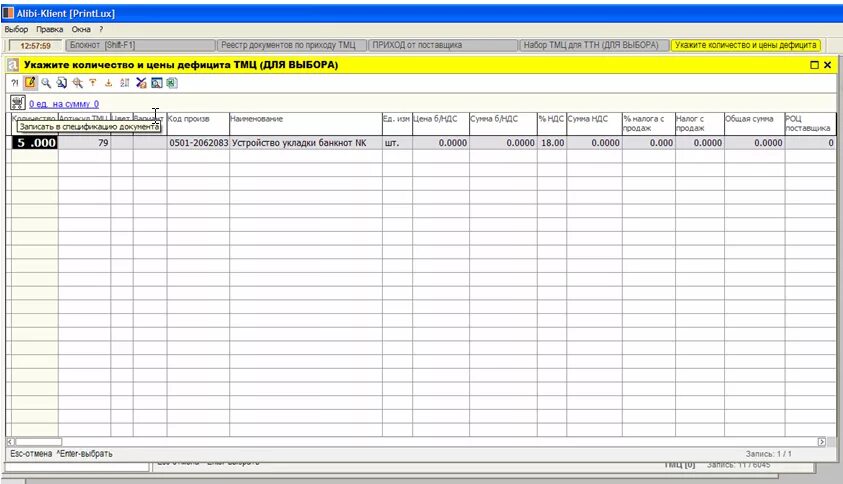
Task: Click the magnifier search toolbar icon
Action: tap(46, 83)
